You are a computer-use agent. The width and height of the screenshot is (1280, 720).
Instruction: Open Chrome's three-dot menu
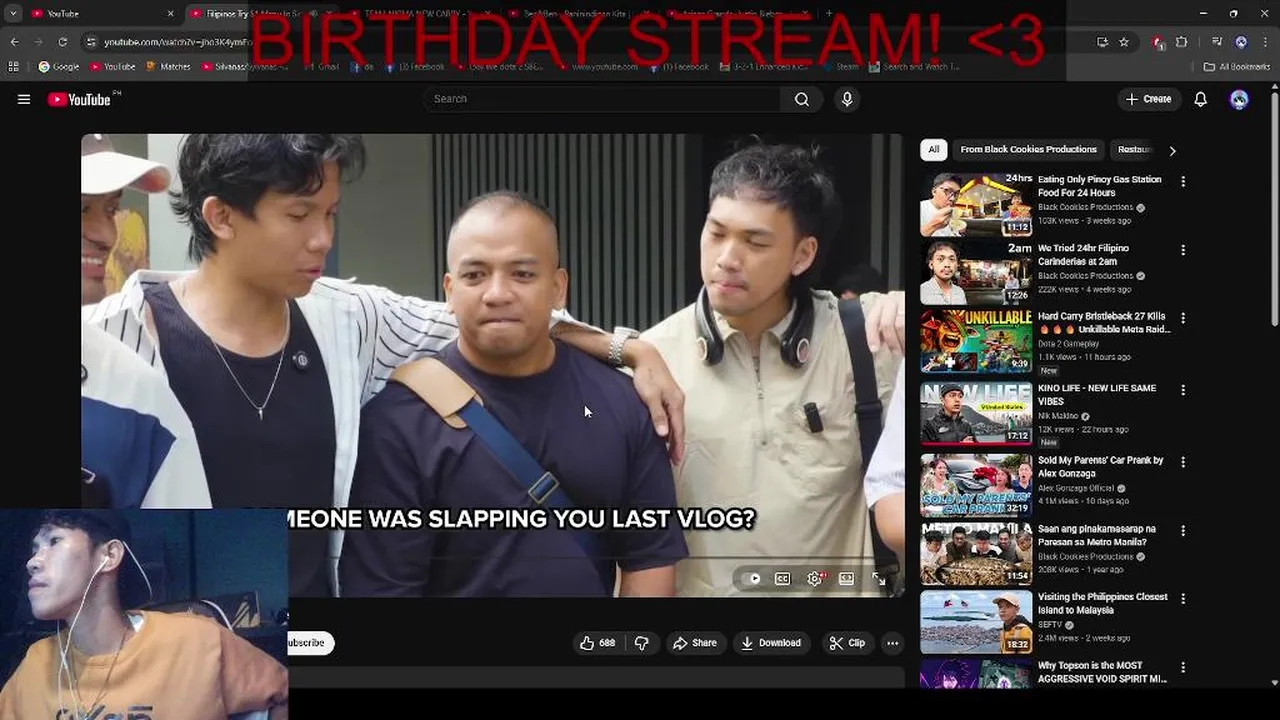coord(1265,42)
